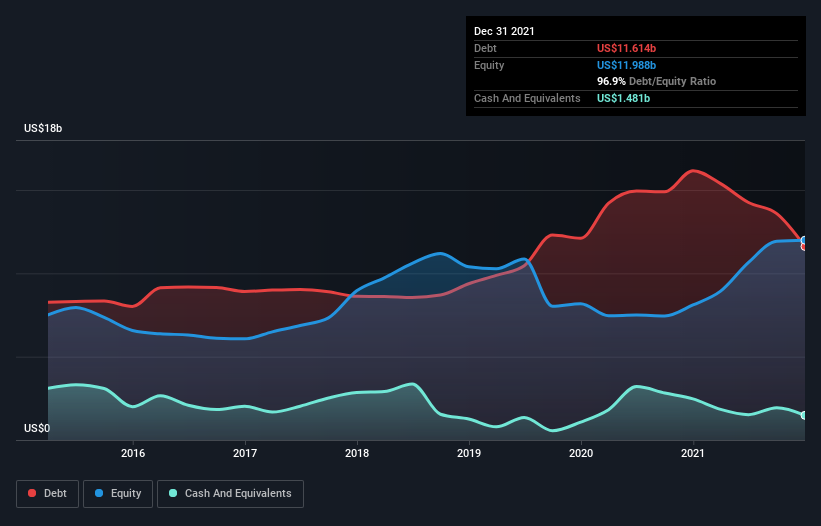Click the US$18b axis label
This screenshot has width=821, height=526.
(43, 128)
